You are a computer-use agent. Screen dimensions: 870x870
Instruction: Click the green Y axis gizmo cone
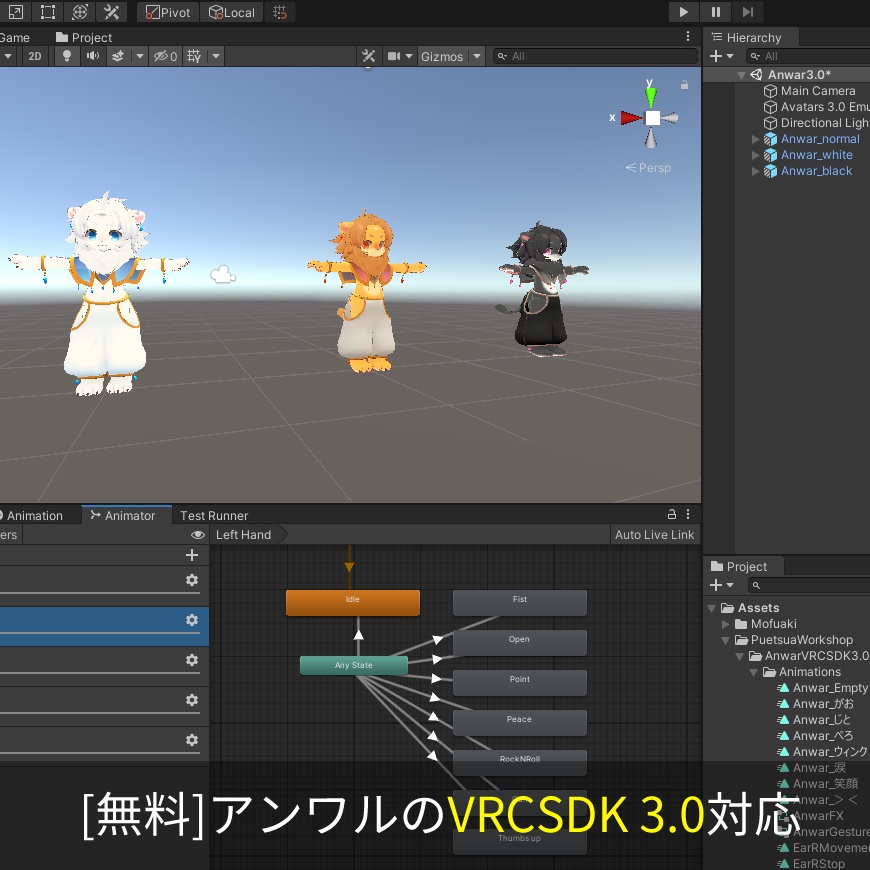coord(650,97)
